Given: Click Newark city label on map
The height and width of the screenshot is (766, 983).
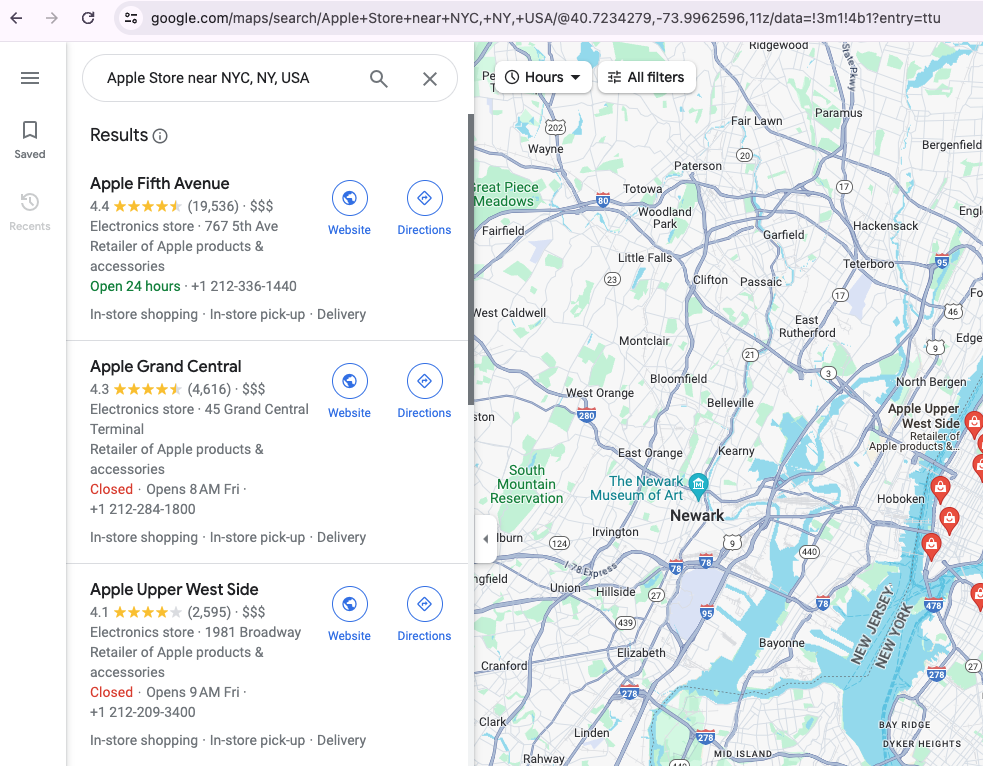Looking at the screenshot, I should coord(697,516).
